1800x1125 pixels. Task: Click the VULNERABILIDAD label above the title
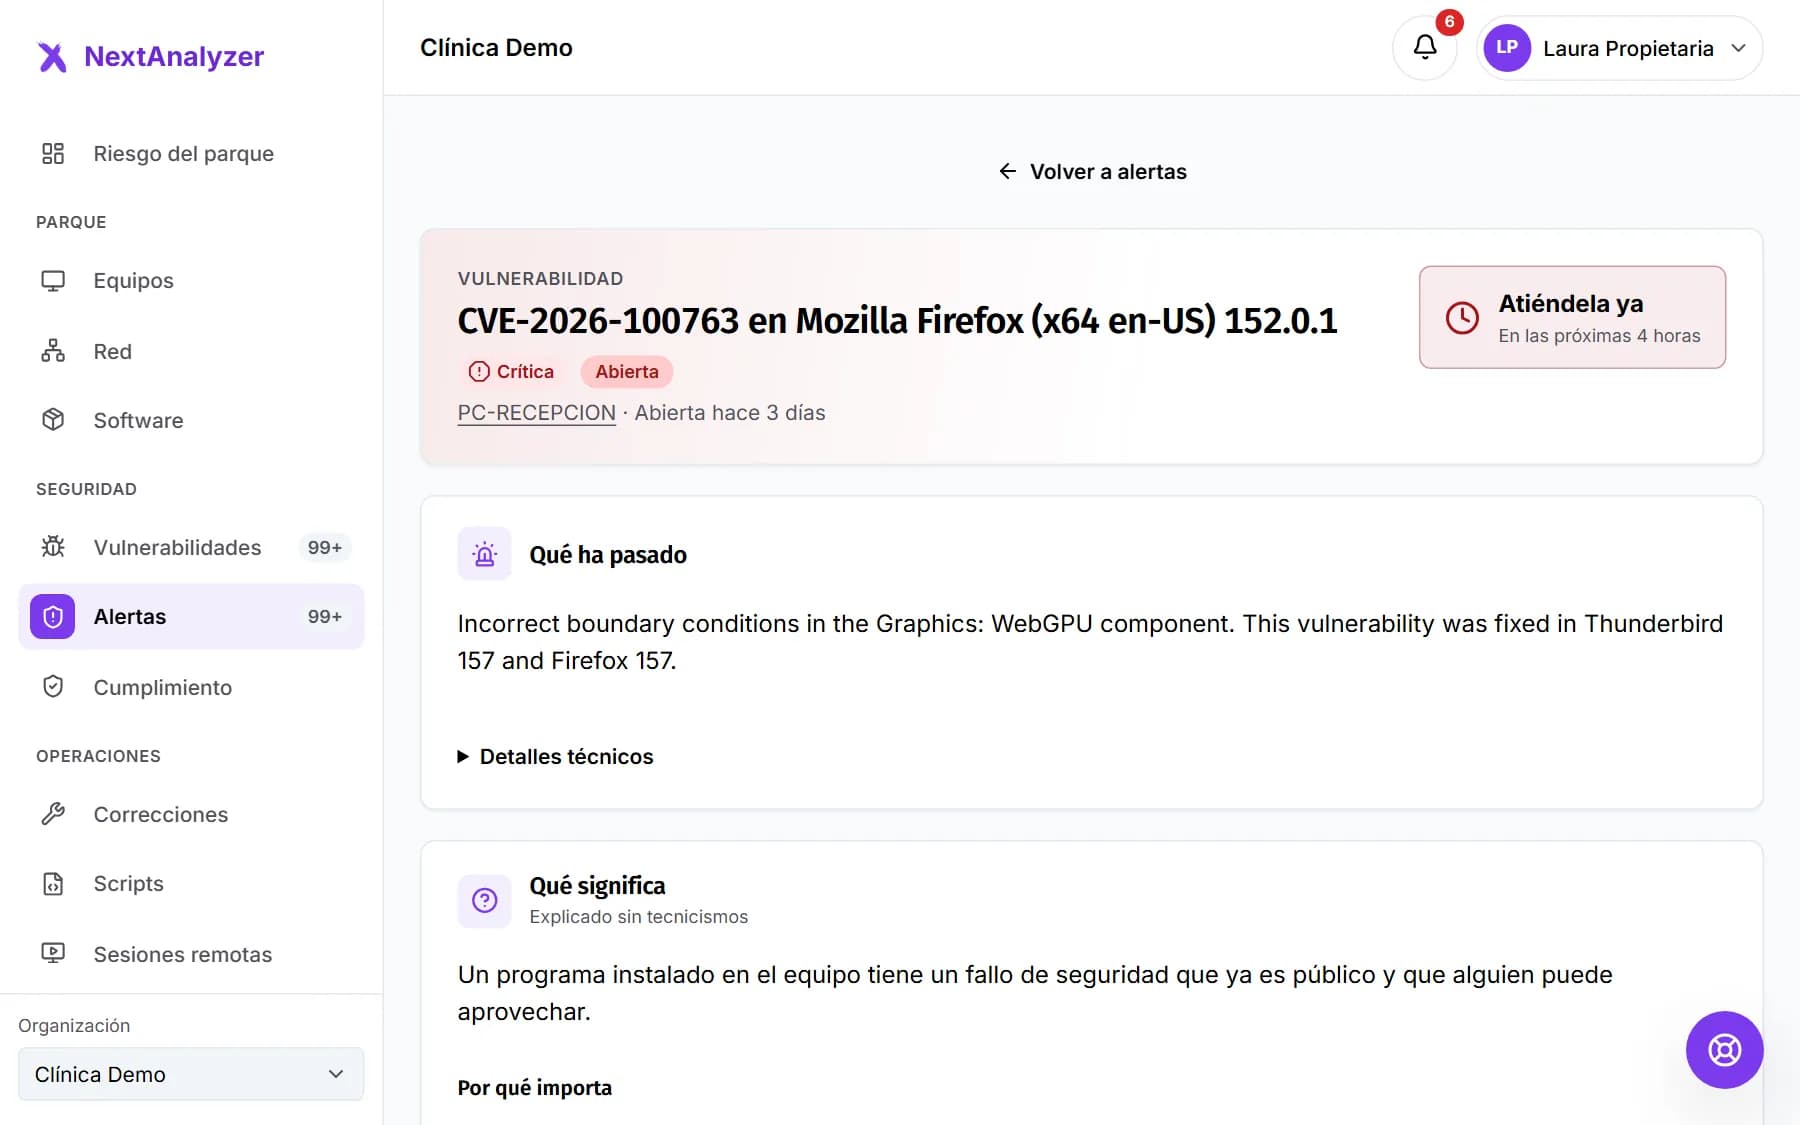(540, 279)
